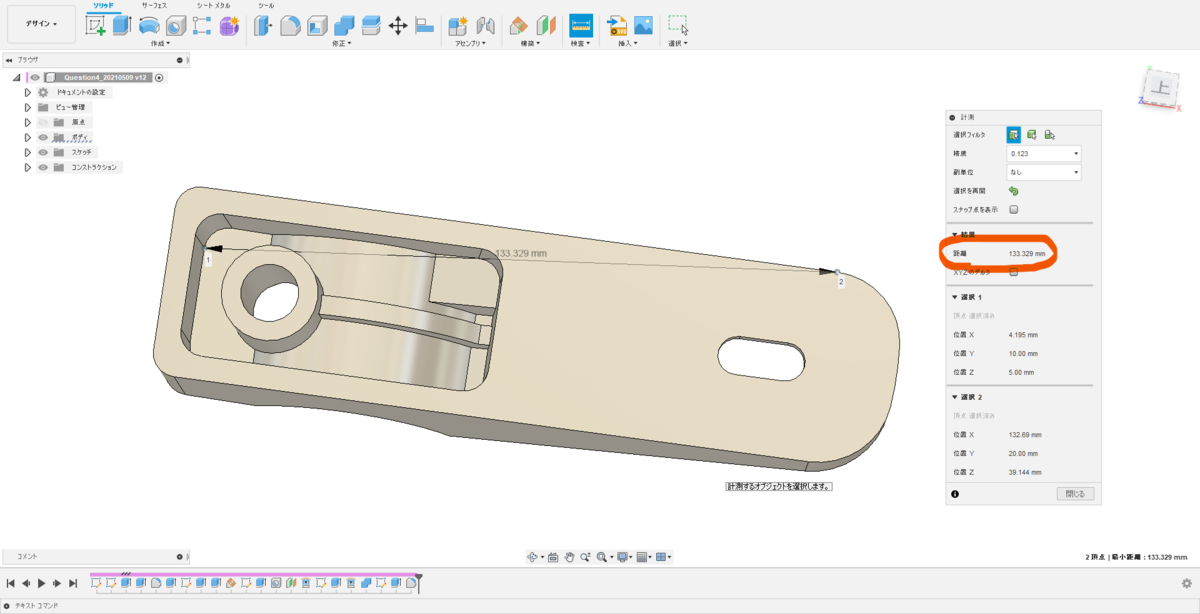The image size is (1200, 614).
Task: Select the Insert Image/Decal tool
Action: [643, 26]
